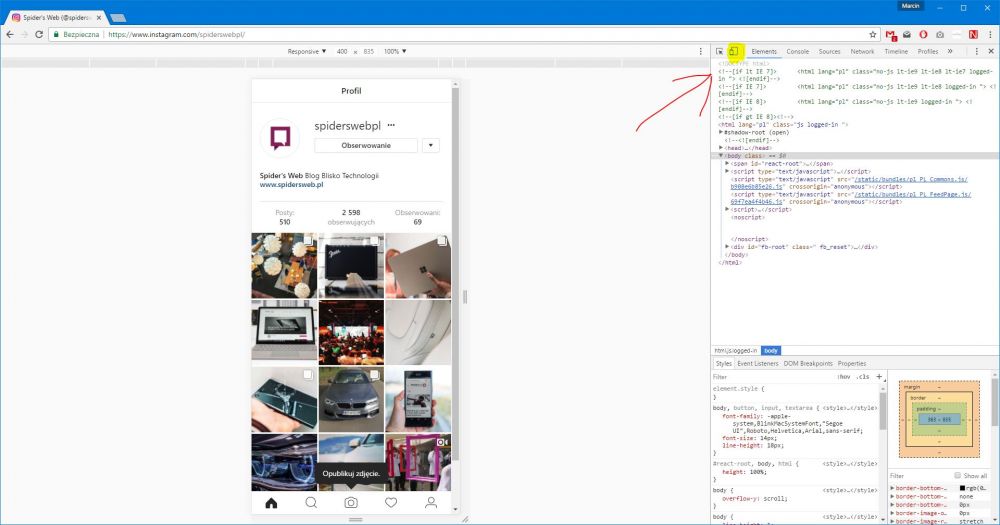Expand the #shadow-root node

click(x=721, y=133)
